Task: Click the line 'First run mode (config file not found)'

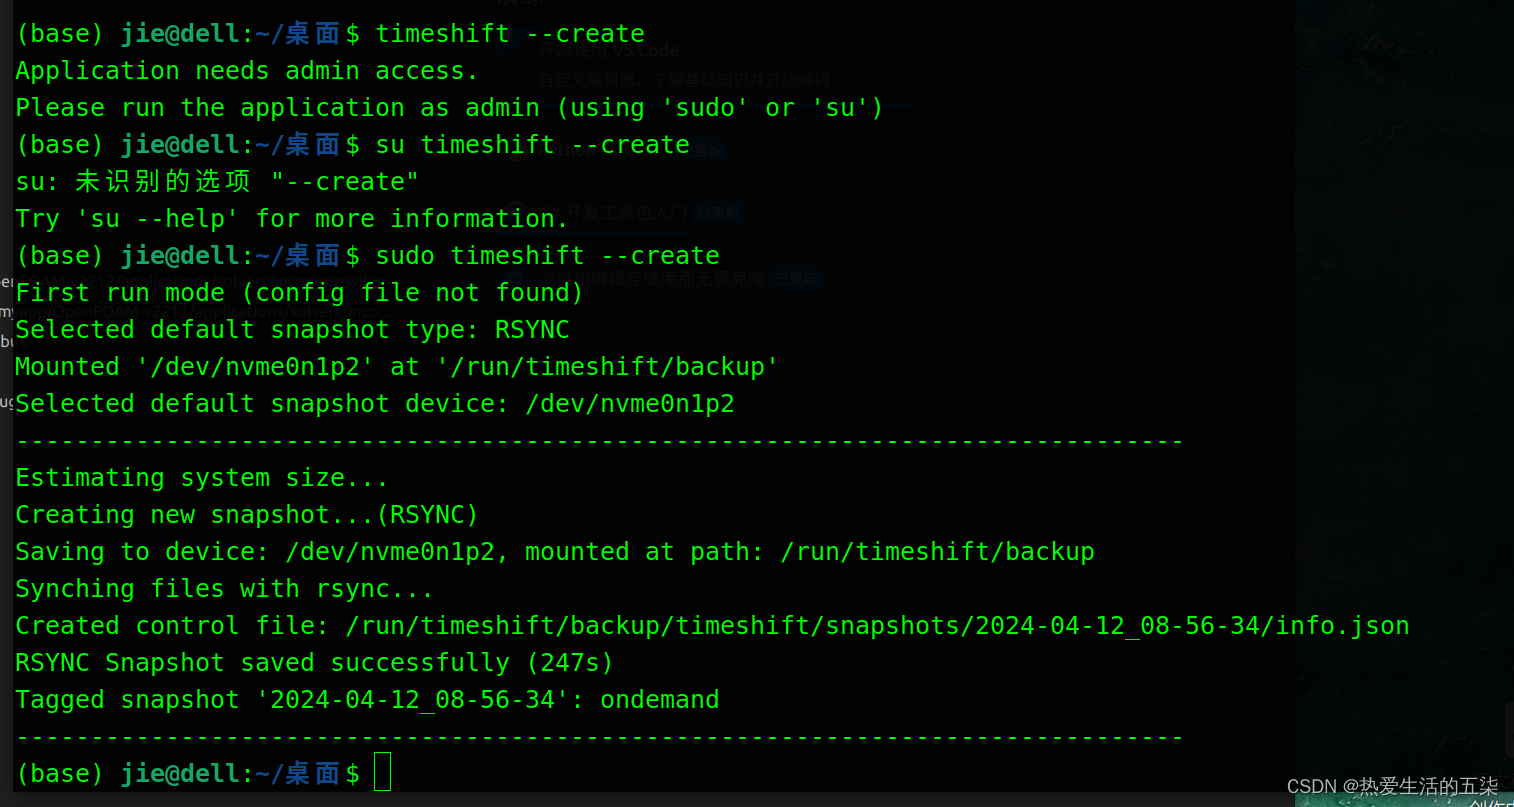Action: [299, 293]
